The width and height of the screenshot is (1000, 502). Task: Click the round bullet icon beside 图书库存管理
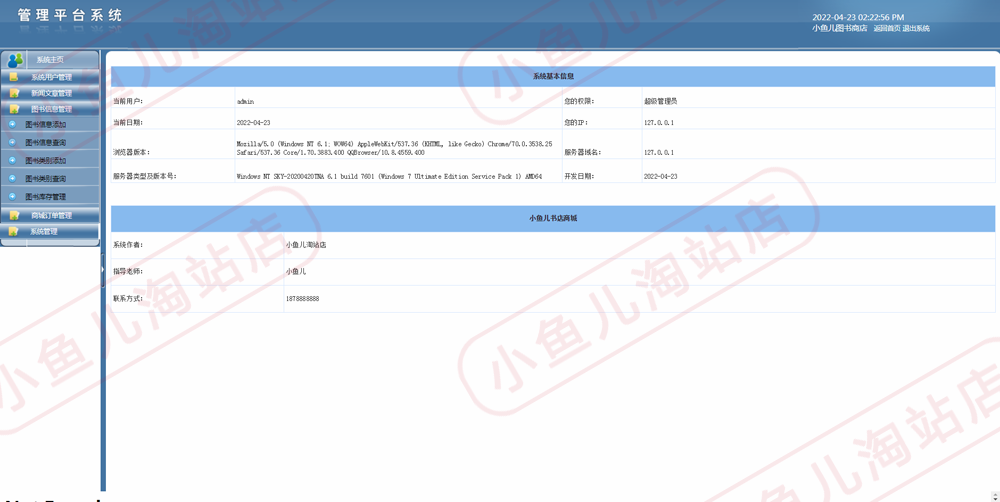point(12,196)
